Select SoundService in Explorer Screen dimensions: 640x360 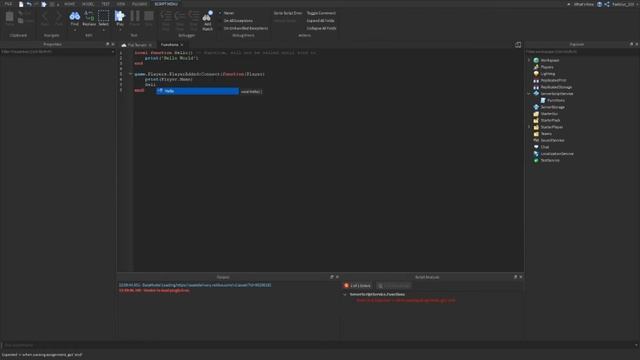pos(552,140)
